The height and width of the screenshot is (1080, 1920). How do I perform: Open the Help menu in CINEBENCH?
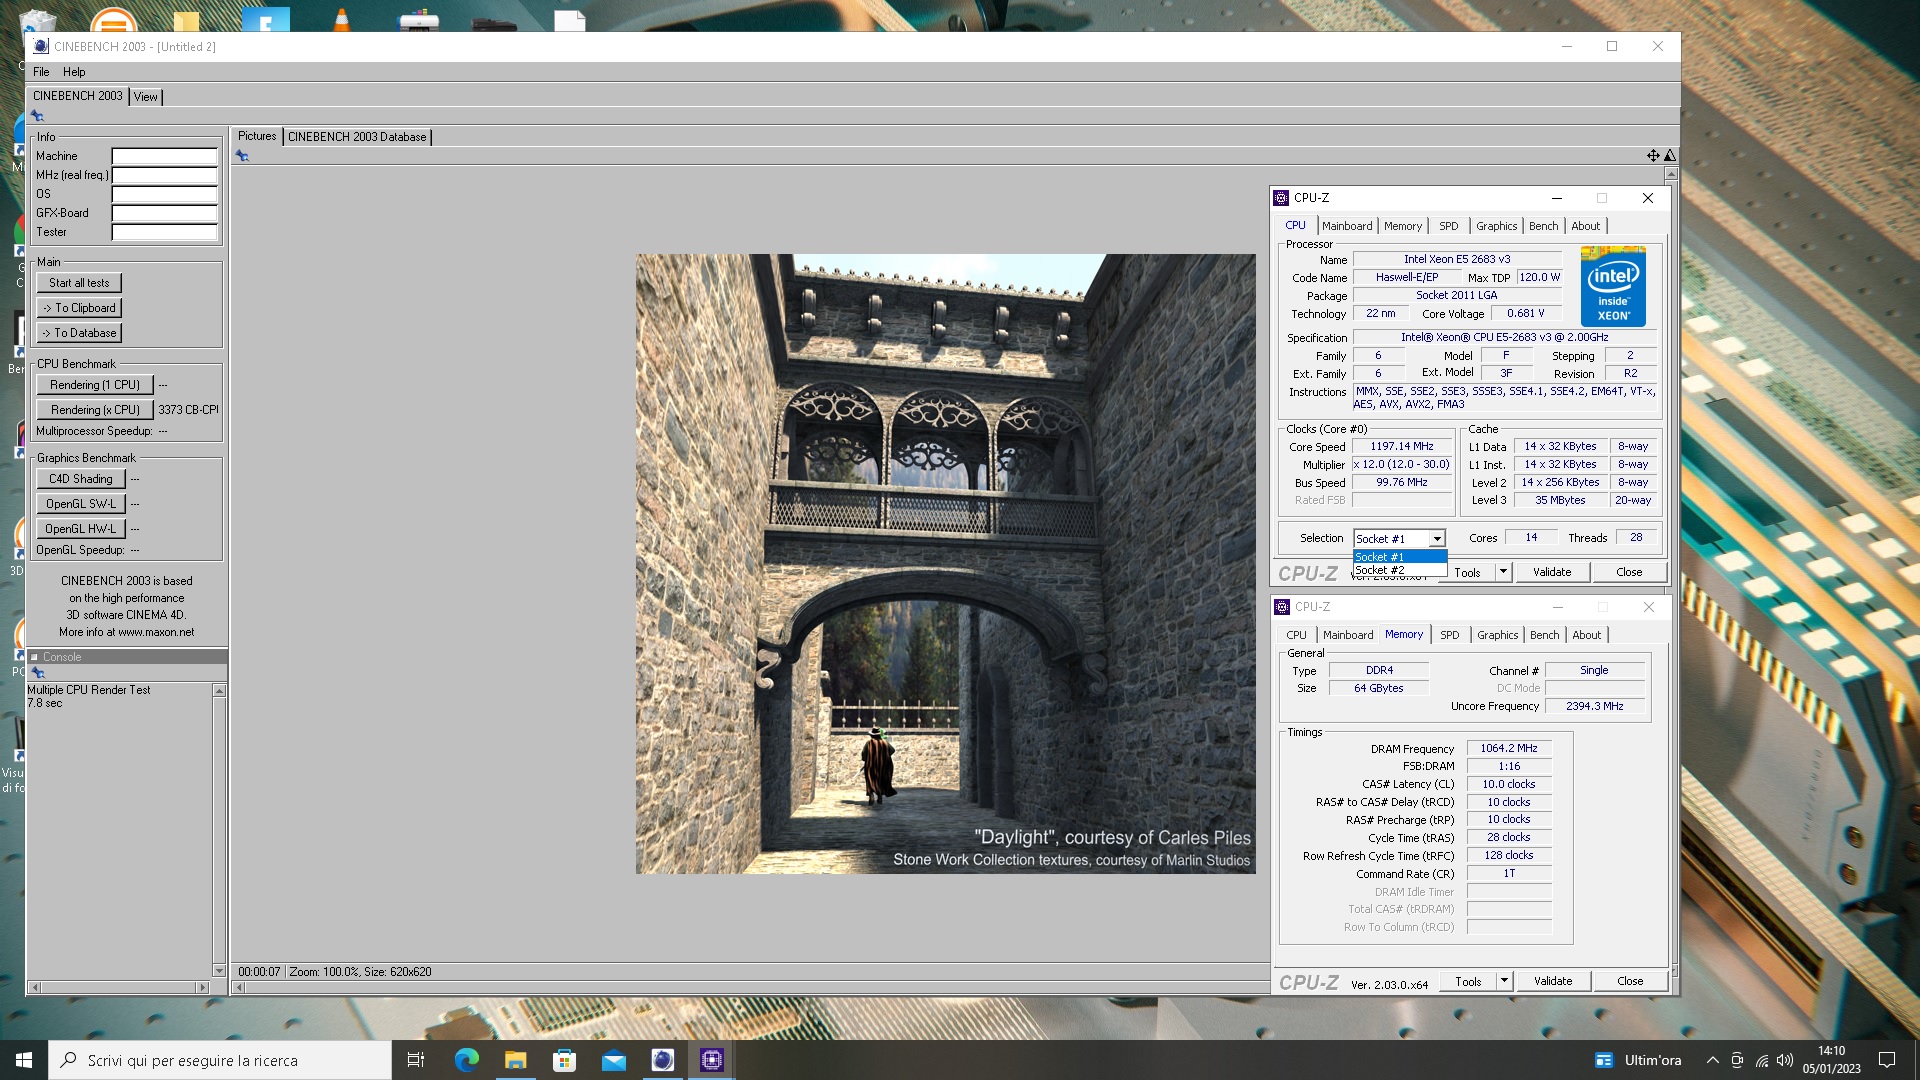[x=74, y=72]
